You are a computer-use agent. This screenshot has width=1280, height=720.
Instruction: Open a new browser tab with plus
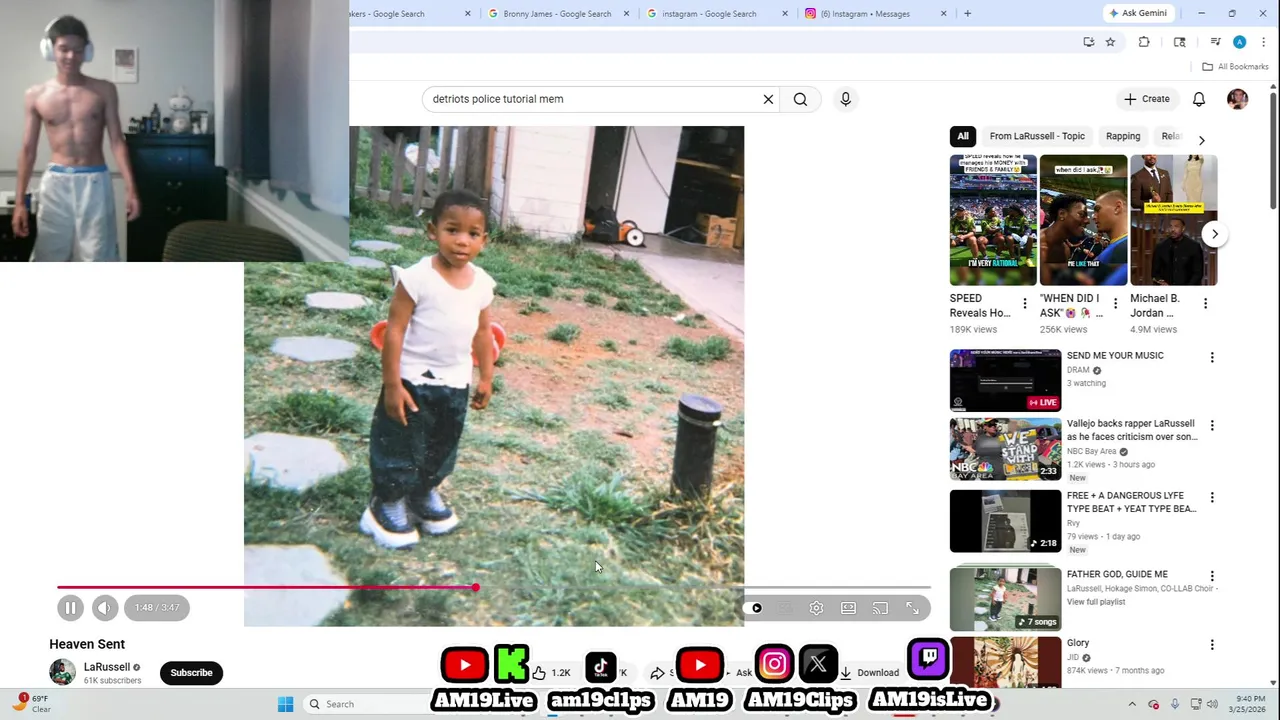[x=967, y=14]
